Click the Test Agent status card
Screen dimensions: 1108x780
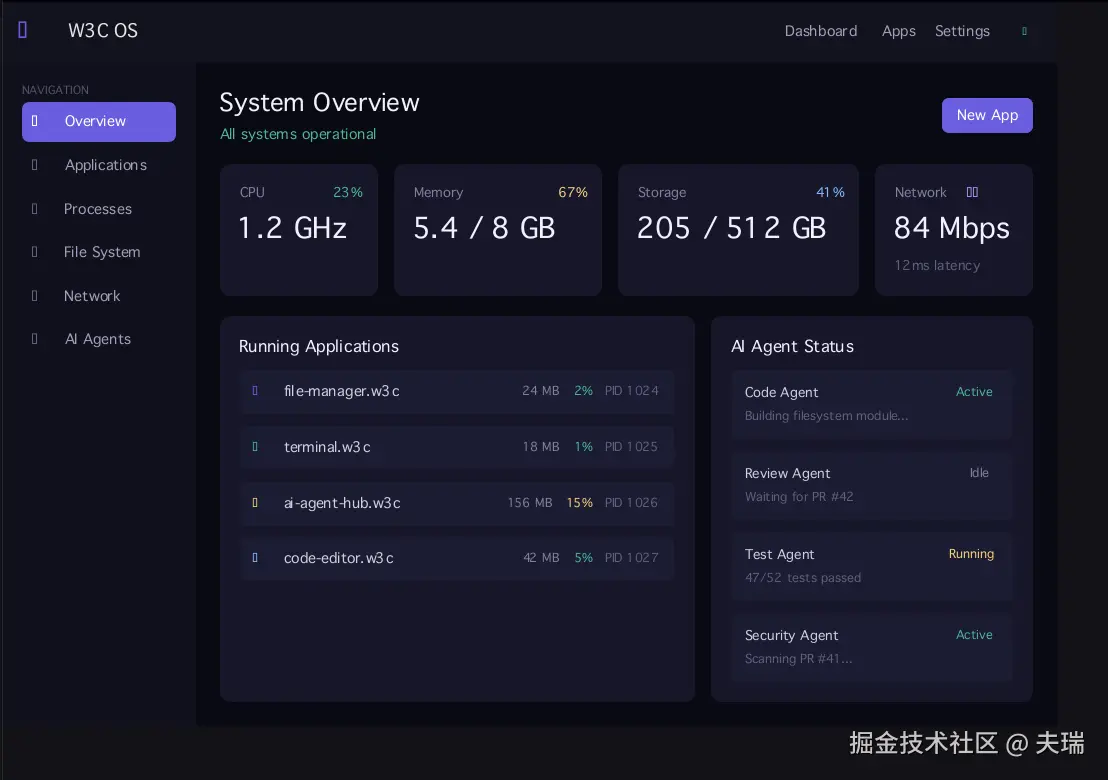point(871,566)
